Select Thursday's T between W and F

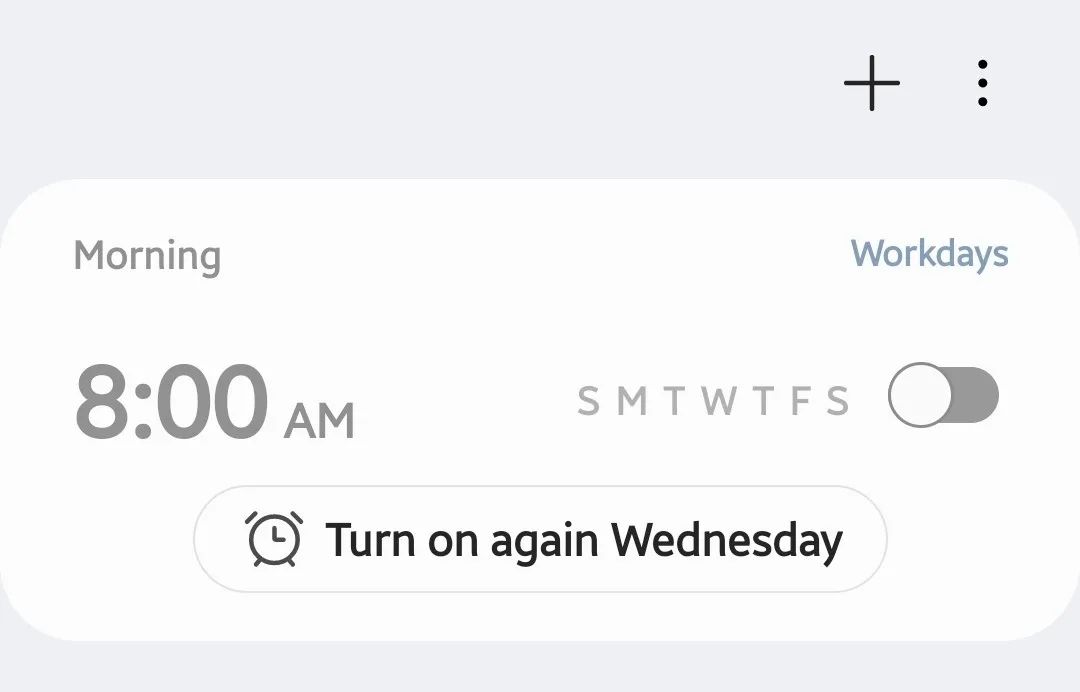coord(764,402)
